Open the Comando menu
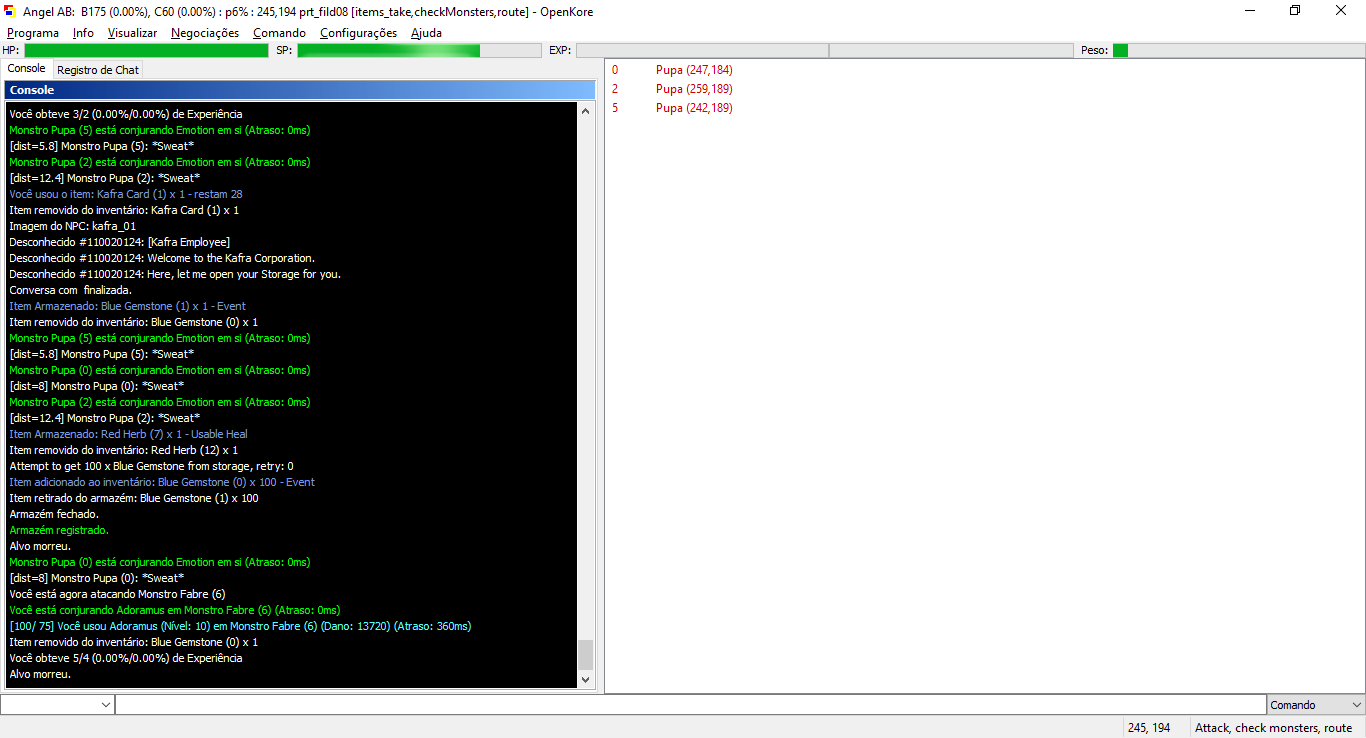The image size is (1366, 738). coord(279,33)
